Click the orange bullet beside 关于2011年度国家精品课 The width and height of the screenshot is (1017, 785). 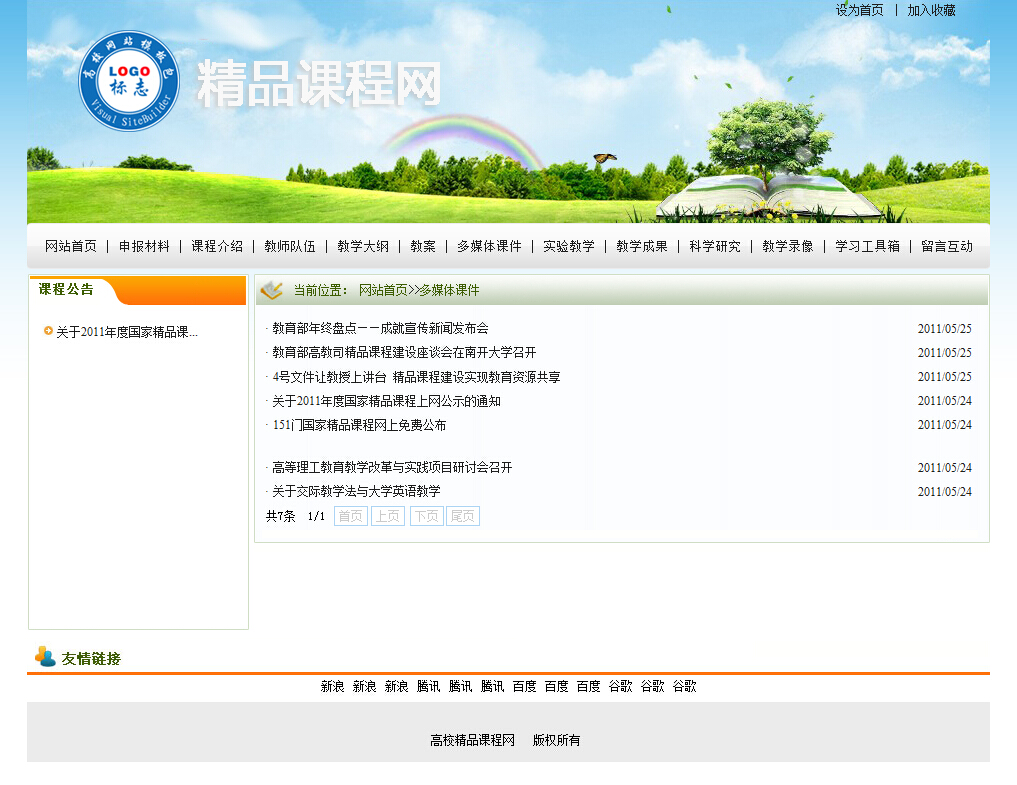click(x=48, y=331)
